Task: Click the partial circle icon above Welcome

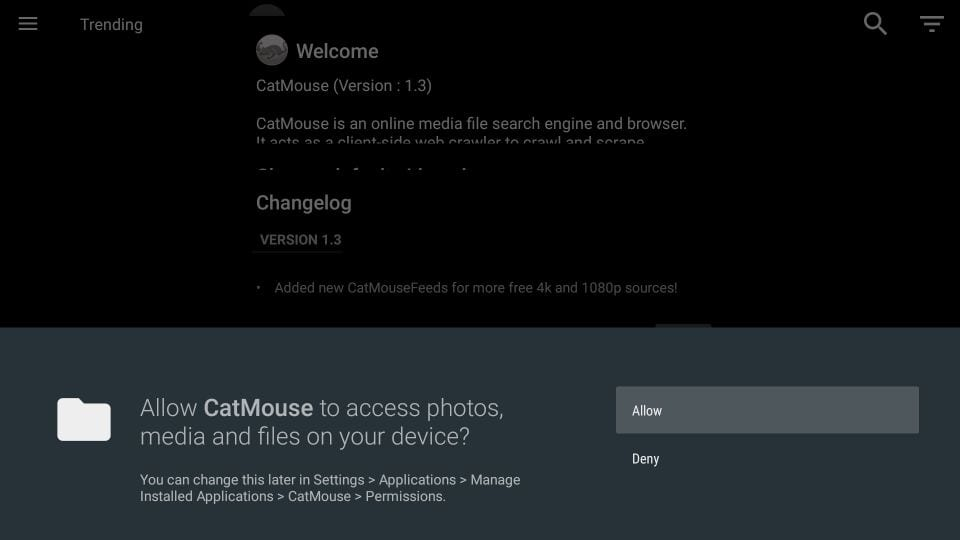Action: tap(267, 9)
